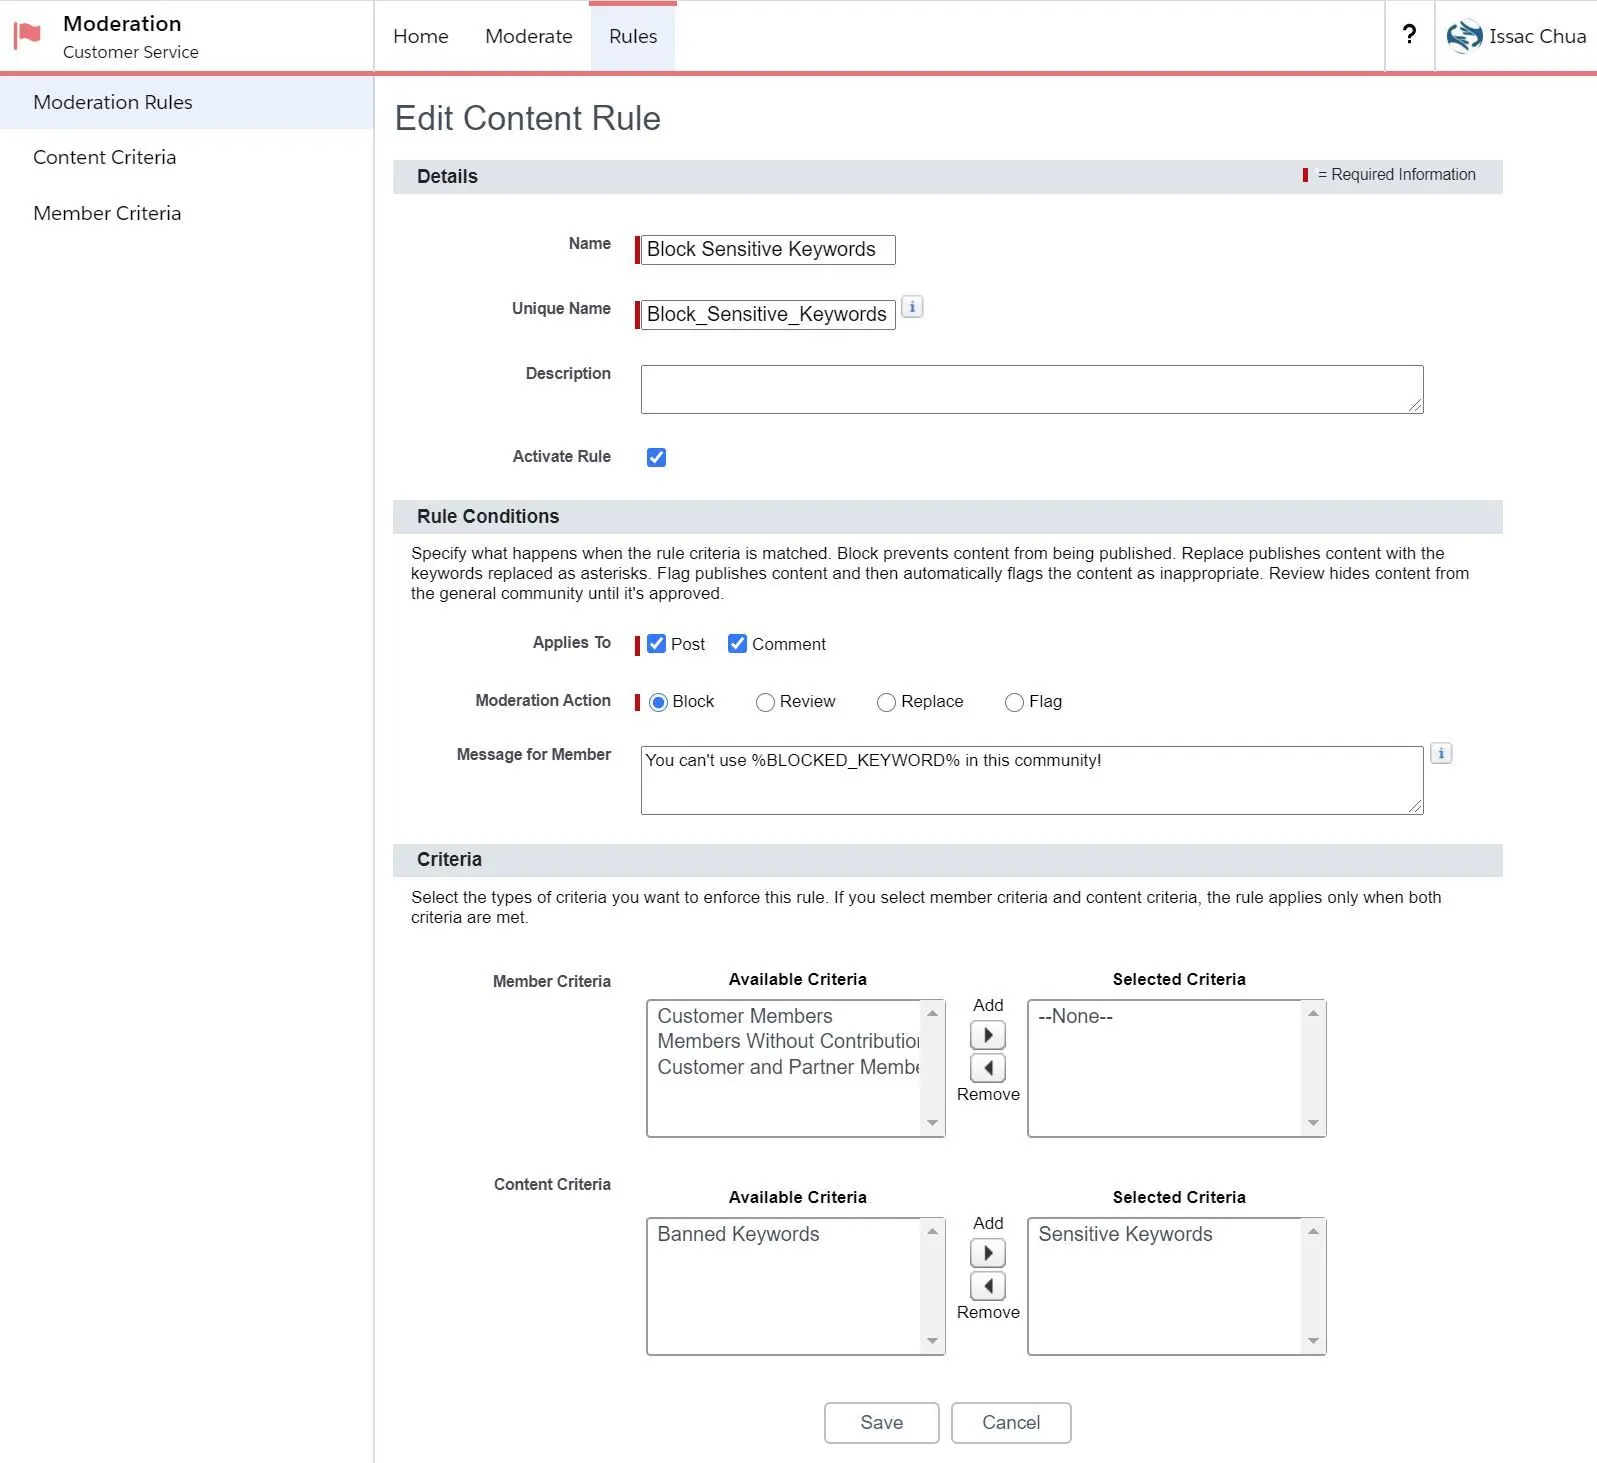The width and height of the screenshot is (1597, 1463).
Task: Click the Message for Member text area
Action: [1032, 780]
